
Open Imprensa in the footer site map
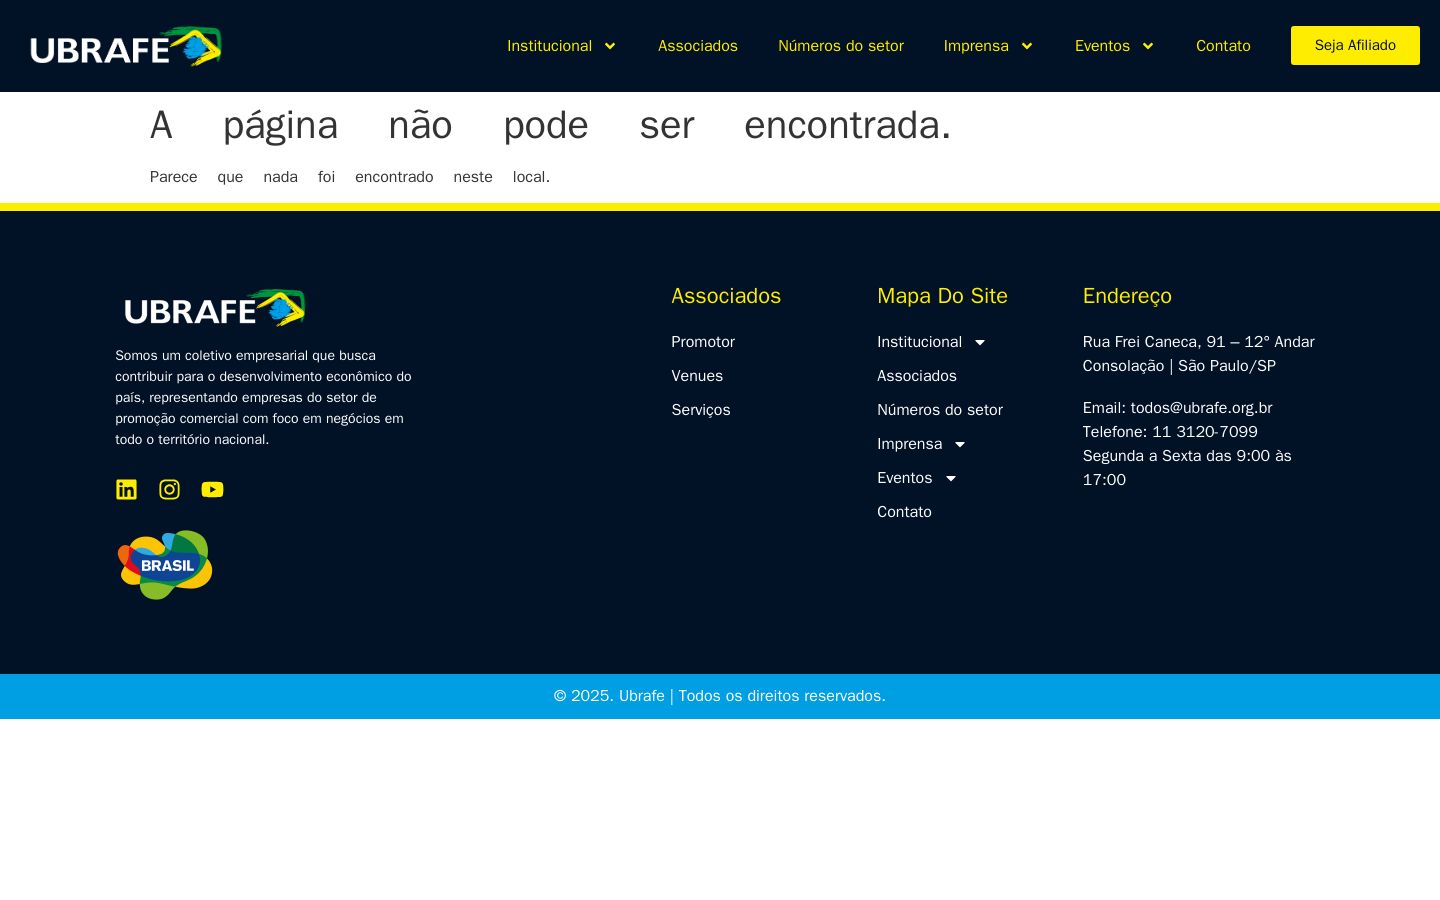909,444
